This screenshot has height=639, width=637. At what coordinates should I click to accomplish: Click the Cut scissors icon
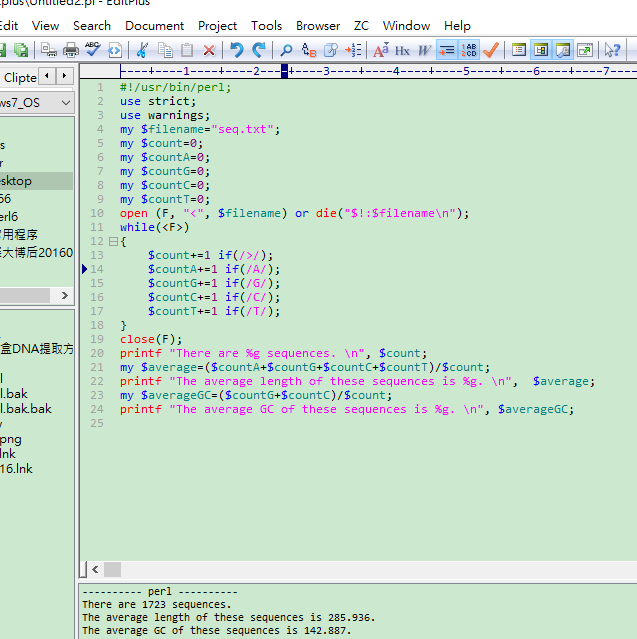(142, 50)
